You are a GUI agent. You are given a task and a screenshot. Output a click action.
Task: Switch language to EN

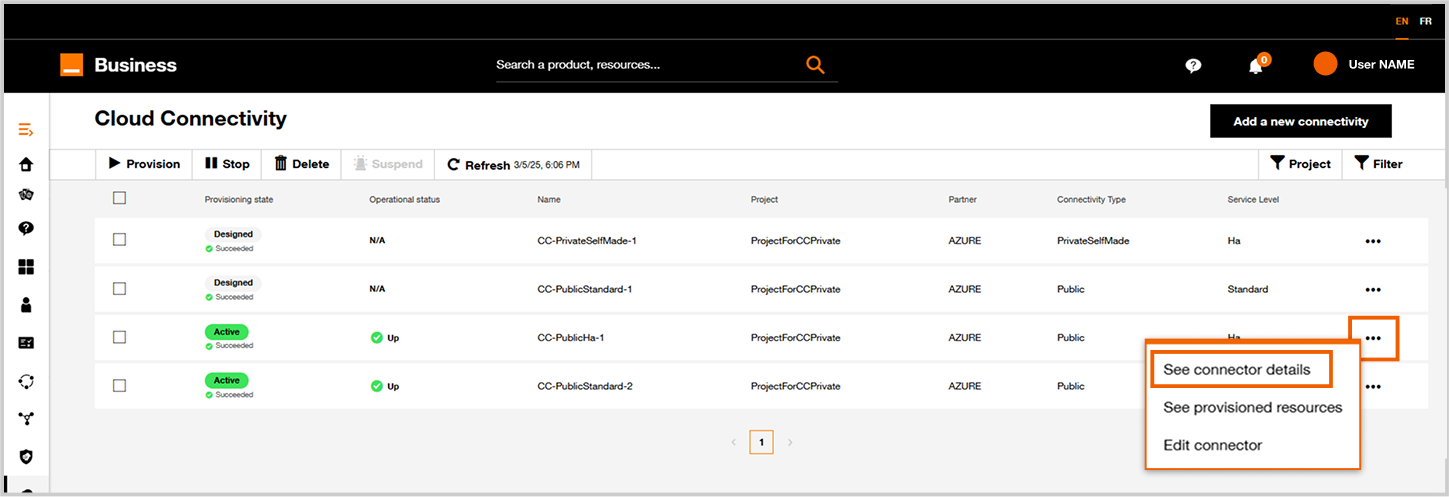coord(1402,21)
